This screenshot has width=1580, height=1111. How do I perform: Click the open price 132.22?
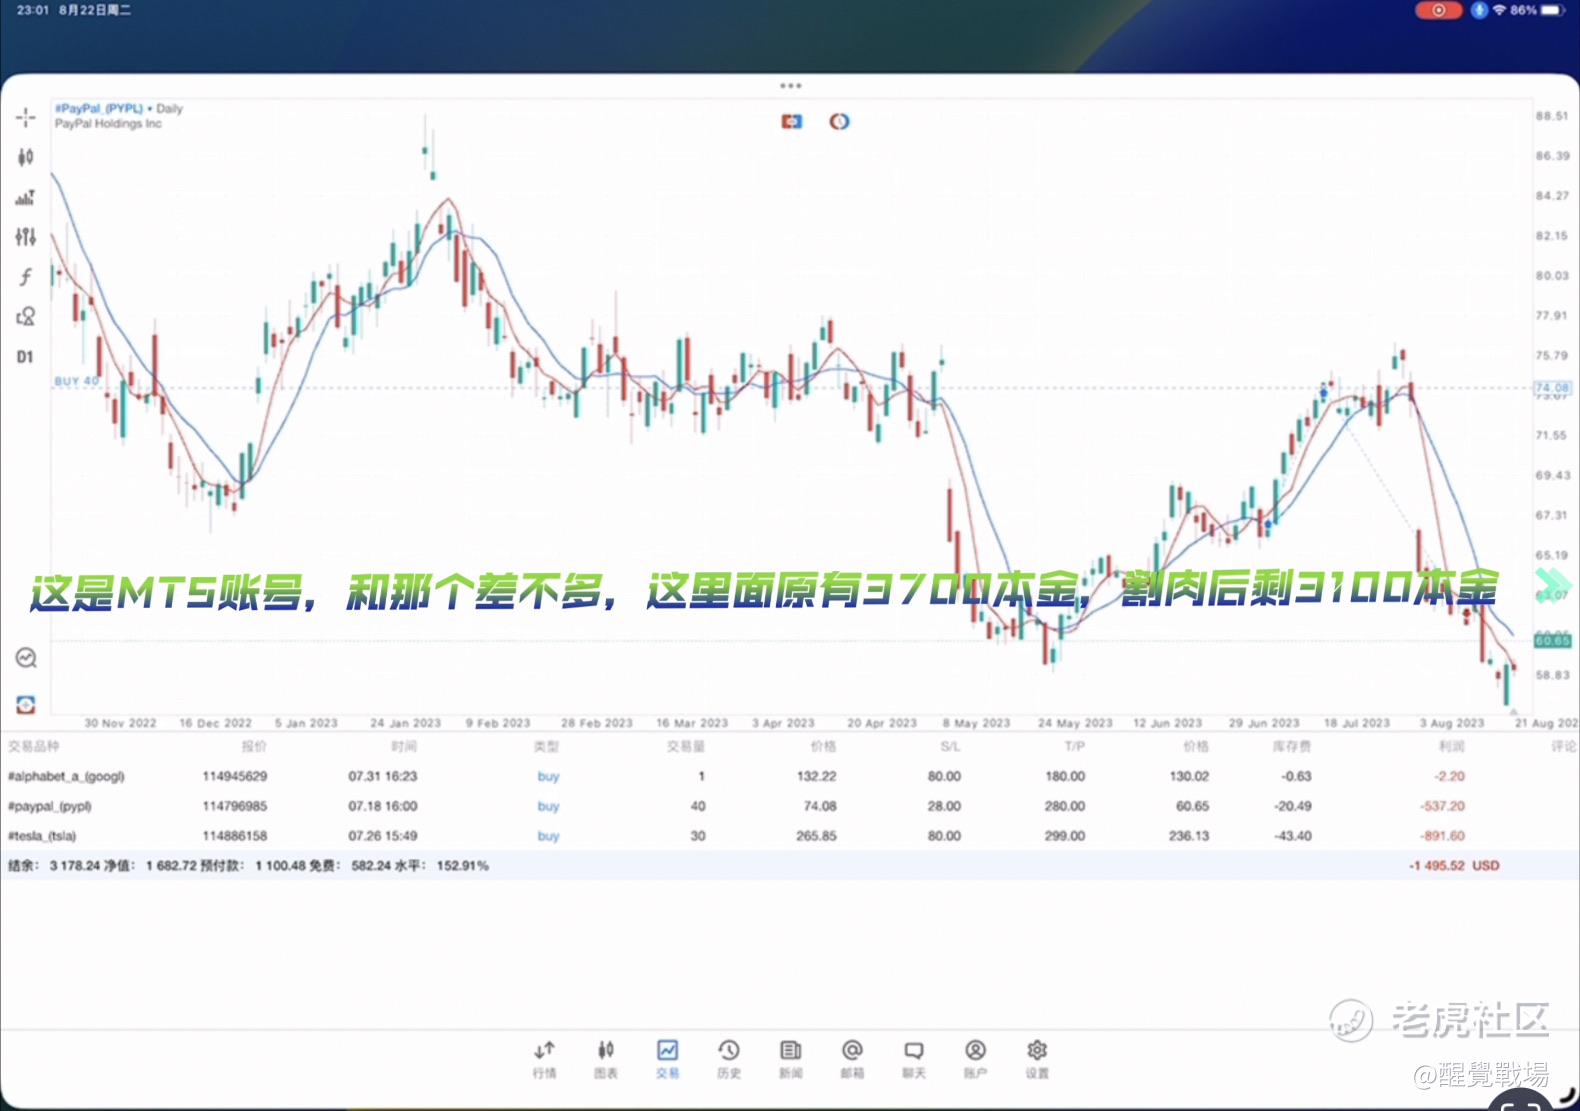pos(816,776)
